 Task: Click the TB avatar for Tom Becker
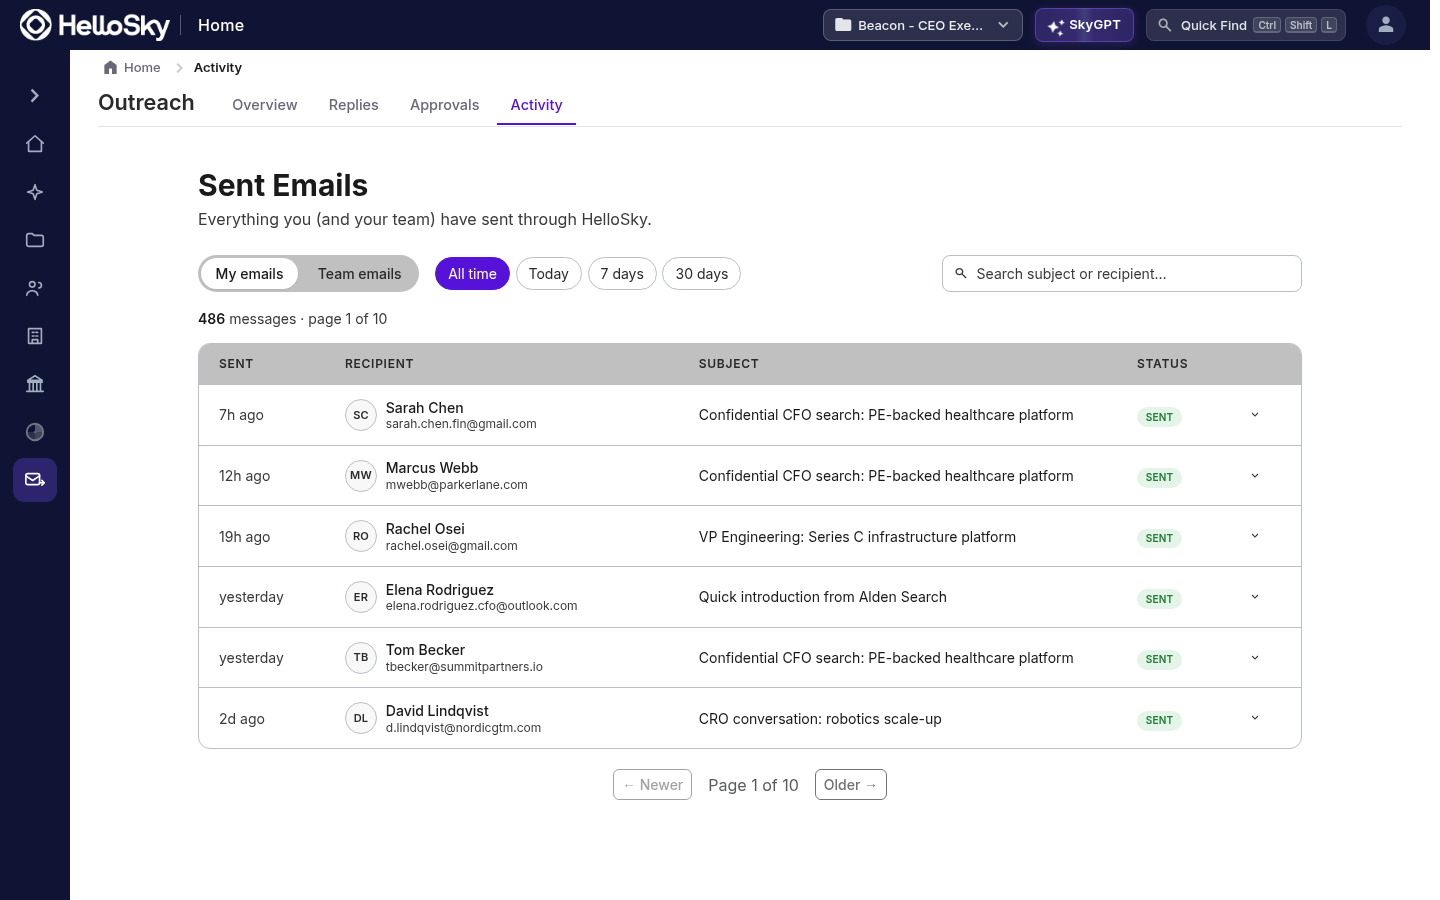(x=361, y=658)
